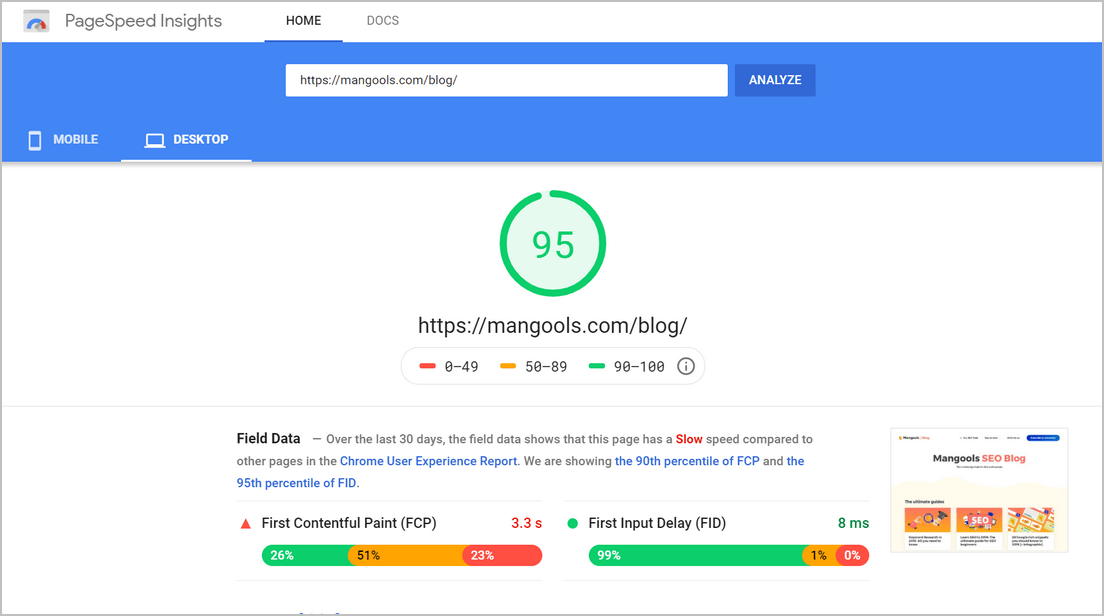Click the ANALYZE button
Image resolution: width=1104 pixels, height=616 pixels.
click(774, 80)
